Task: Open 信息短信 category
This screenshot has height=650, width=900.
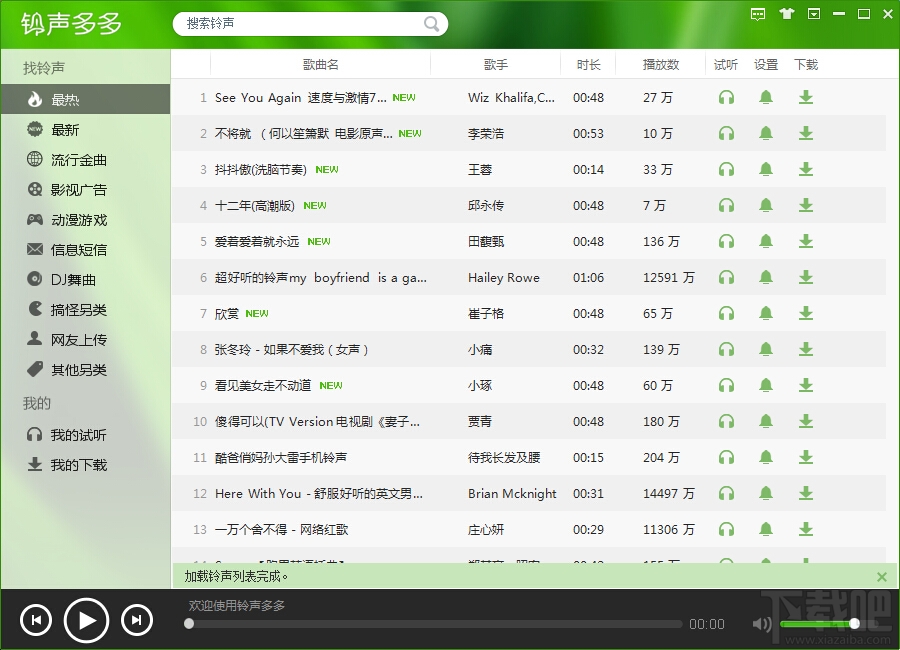Action: 86,250
